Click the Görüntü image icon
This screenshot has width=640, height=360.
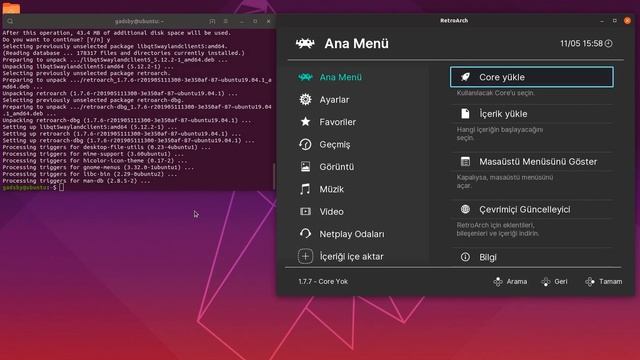pyautogui.click(x=305, y=167)
